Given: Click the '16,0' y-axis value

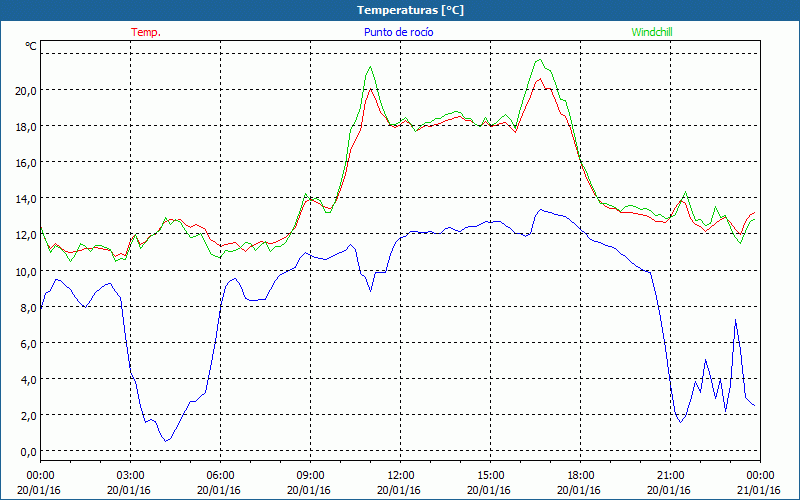Looking at the screenshot, I should 26,163.
